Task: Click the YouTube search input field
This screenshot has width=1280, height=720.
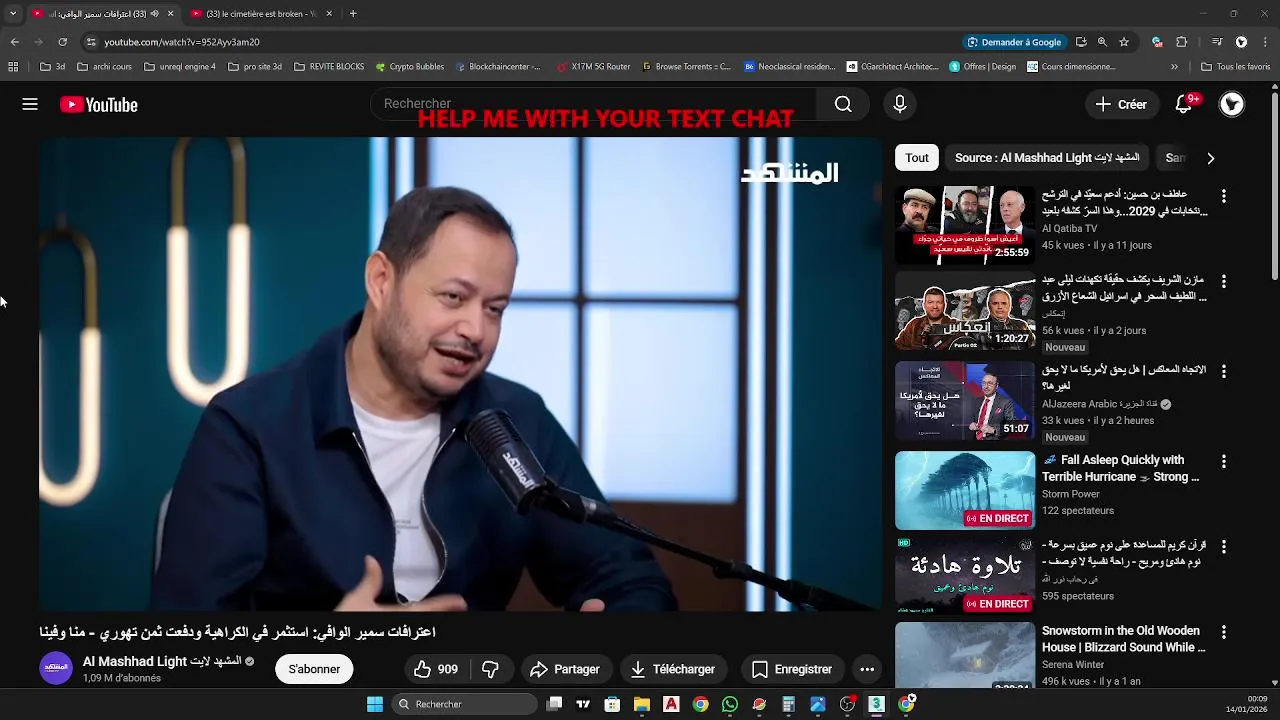Action: point(593,104)
